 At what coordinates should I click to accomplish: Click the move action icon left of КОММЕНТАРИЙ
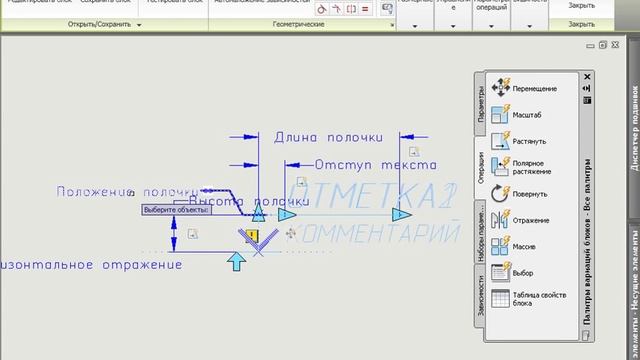(291, 234)
